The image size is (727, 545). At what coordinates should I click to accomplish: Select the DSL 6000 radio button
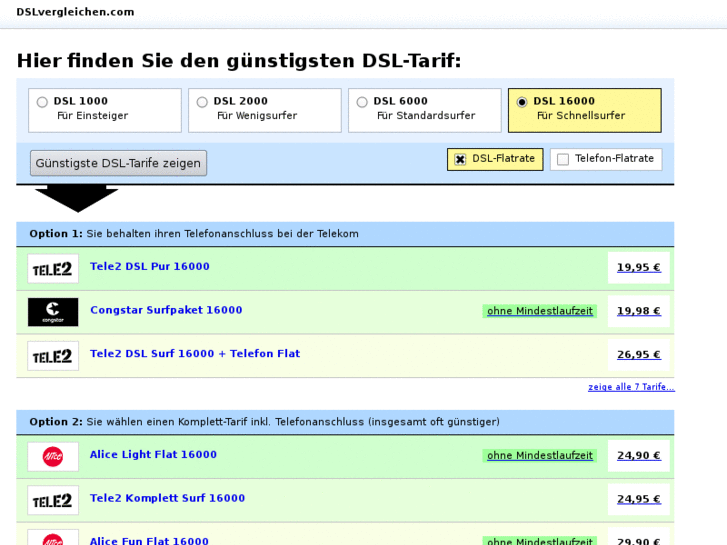click(362, 102)
